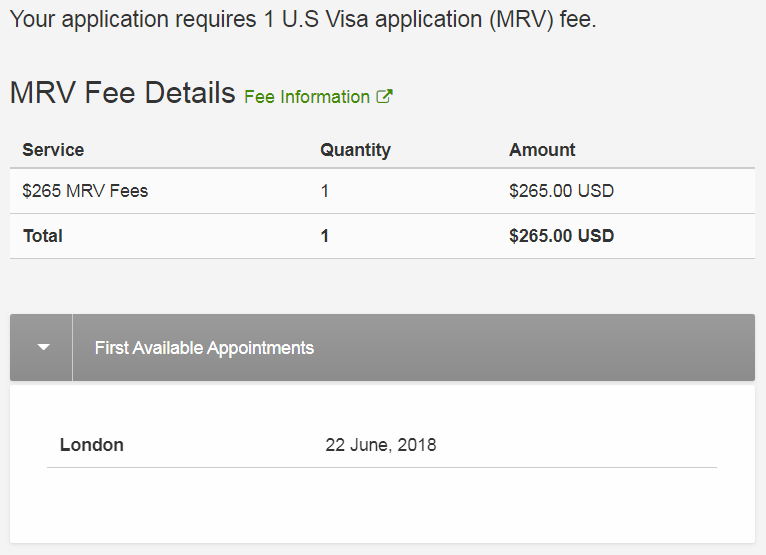Click the First Available Appointments header bar

pos(383,347)
